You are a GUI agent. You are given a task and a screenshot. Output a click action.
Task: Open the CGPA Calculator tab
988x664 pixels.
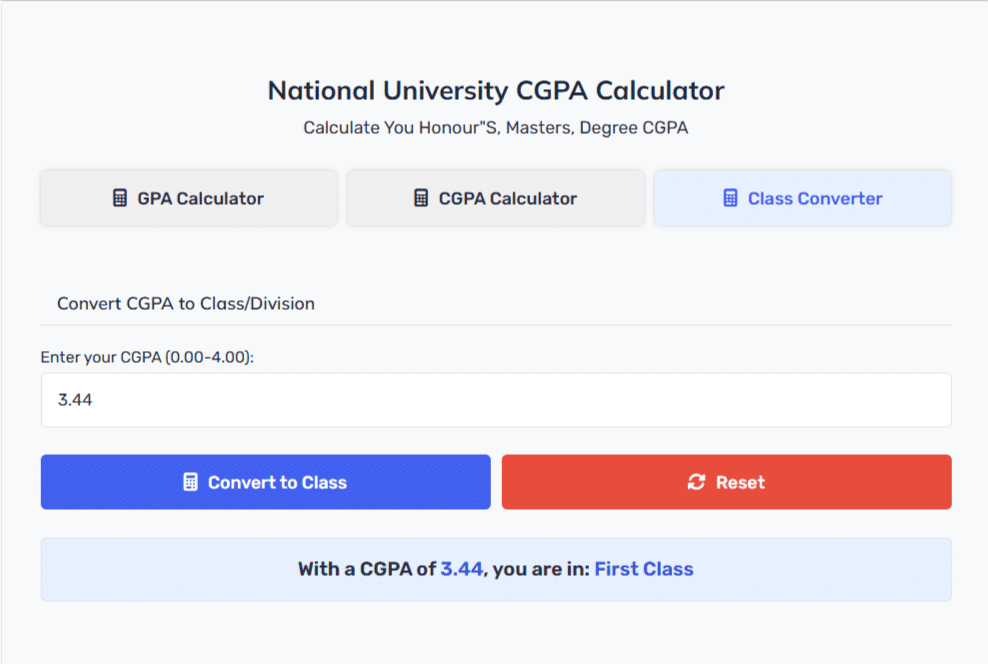tap(496, 198)
